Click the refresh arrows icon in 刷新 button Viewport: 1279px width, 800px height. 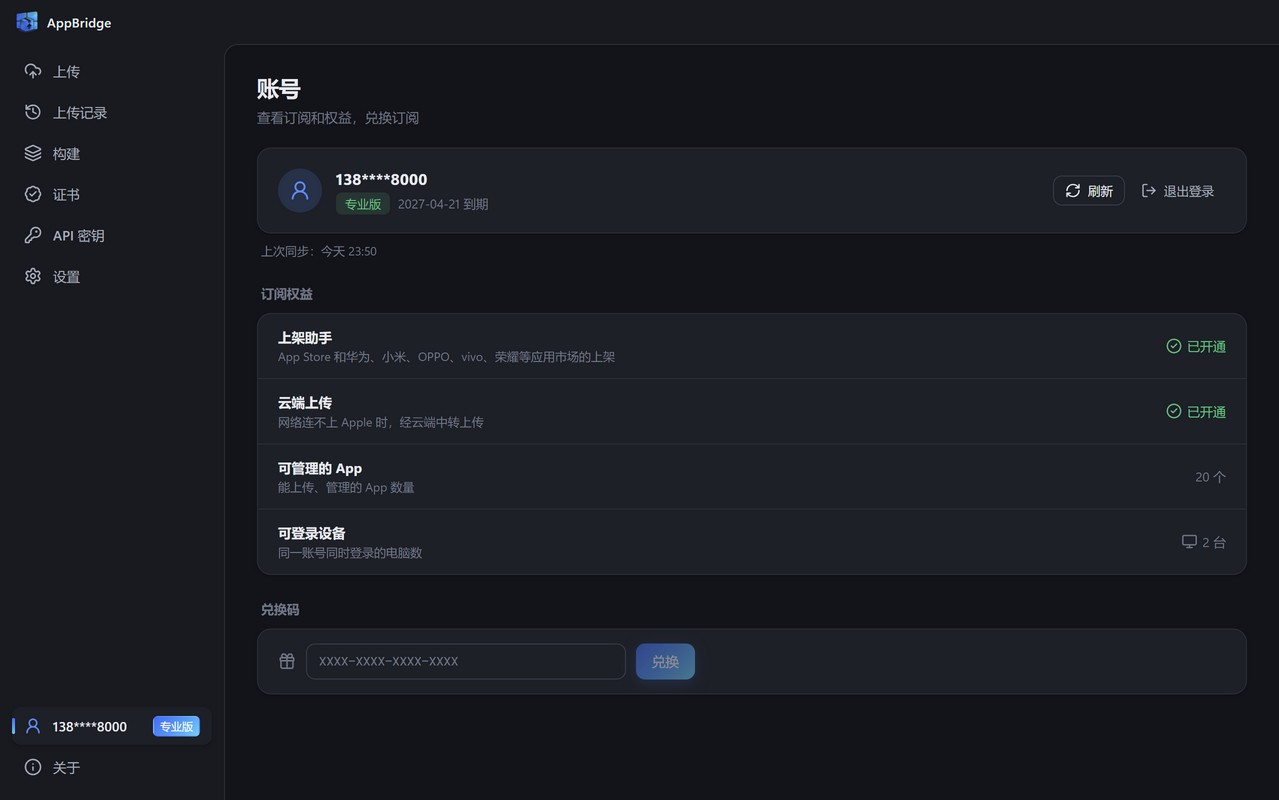coord(1073,190)
